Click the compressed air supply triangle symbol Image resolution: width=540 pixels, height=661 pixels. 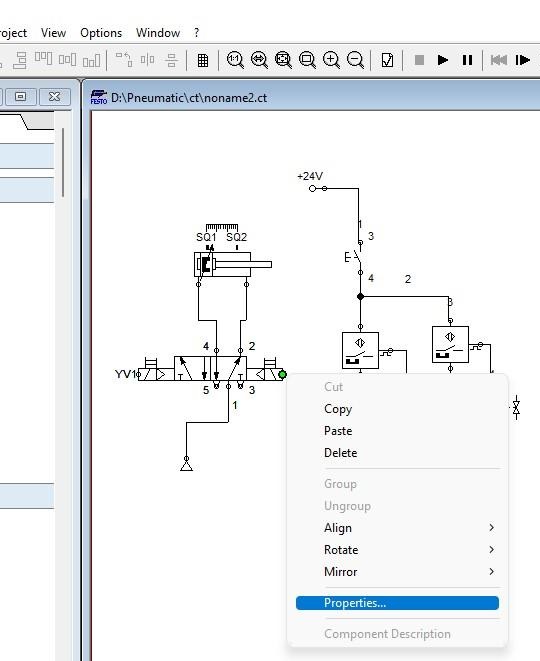tap(186, 465)
